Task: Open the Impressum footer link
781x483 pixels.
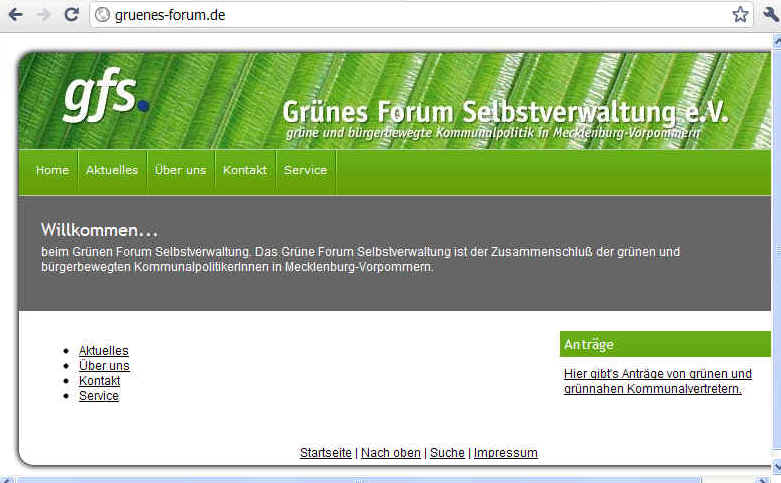Action: coord(505,453)
